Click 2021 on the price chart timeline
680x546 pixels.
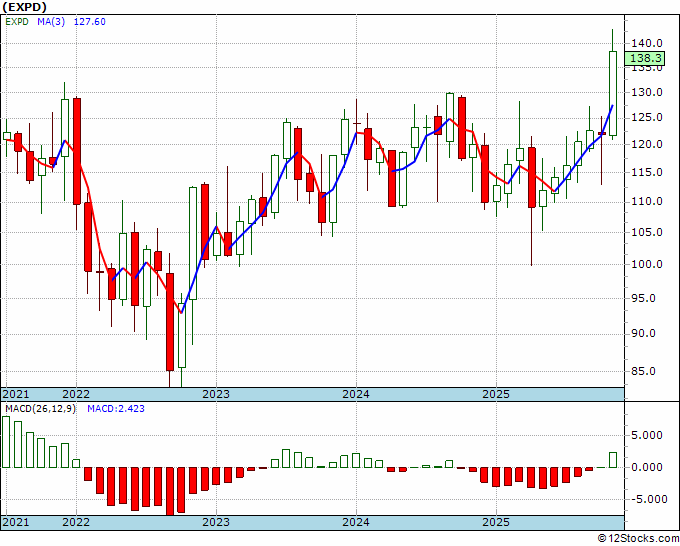point(16,394)
